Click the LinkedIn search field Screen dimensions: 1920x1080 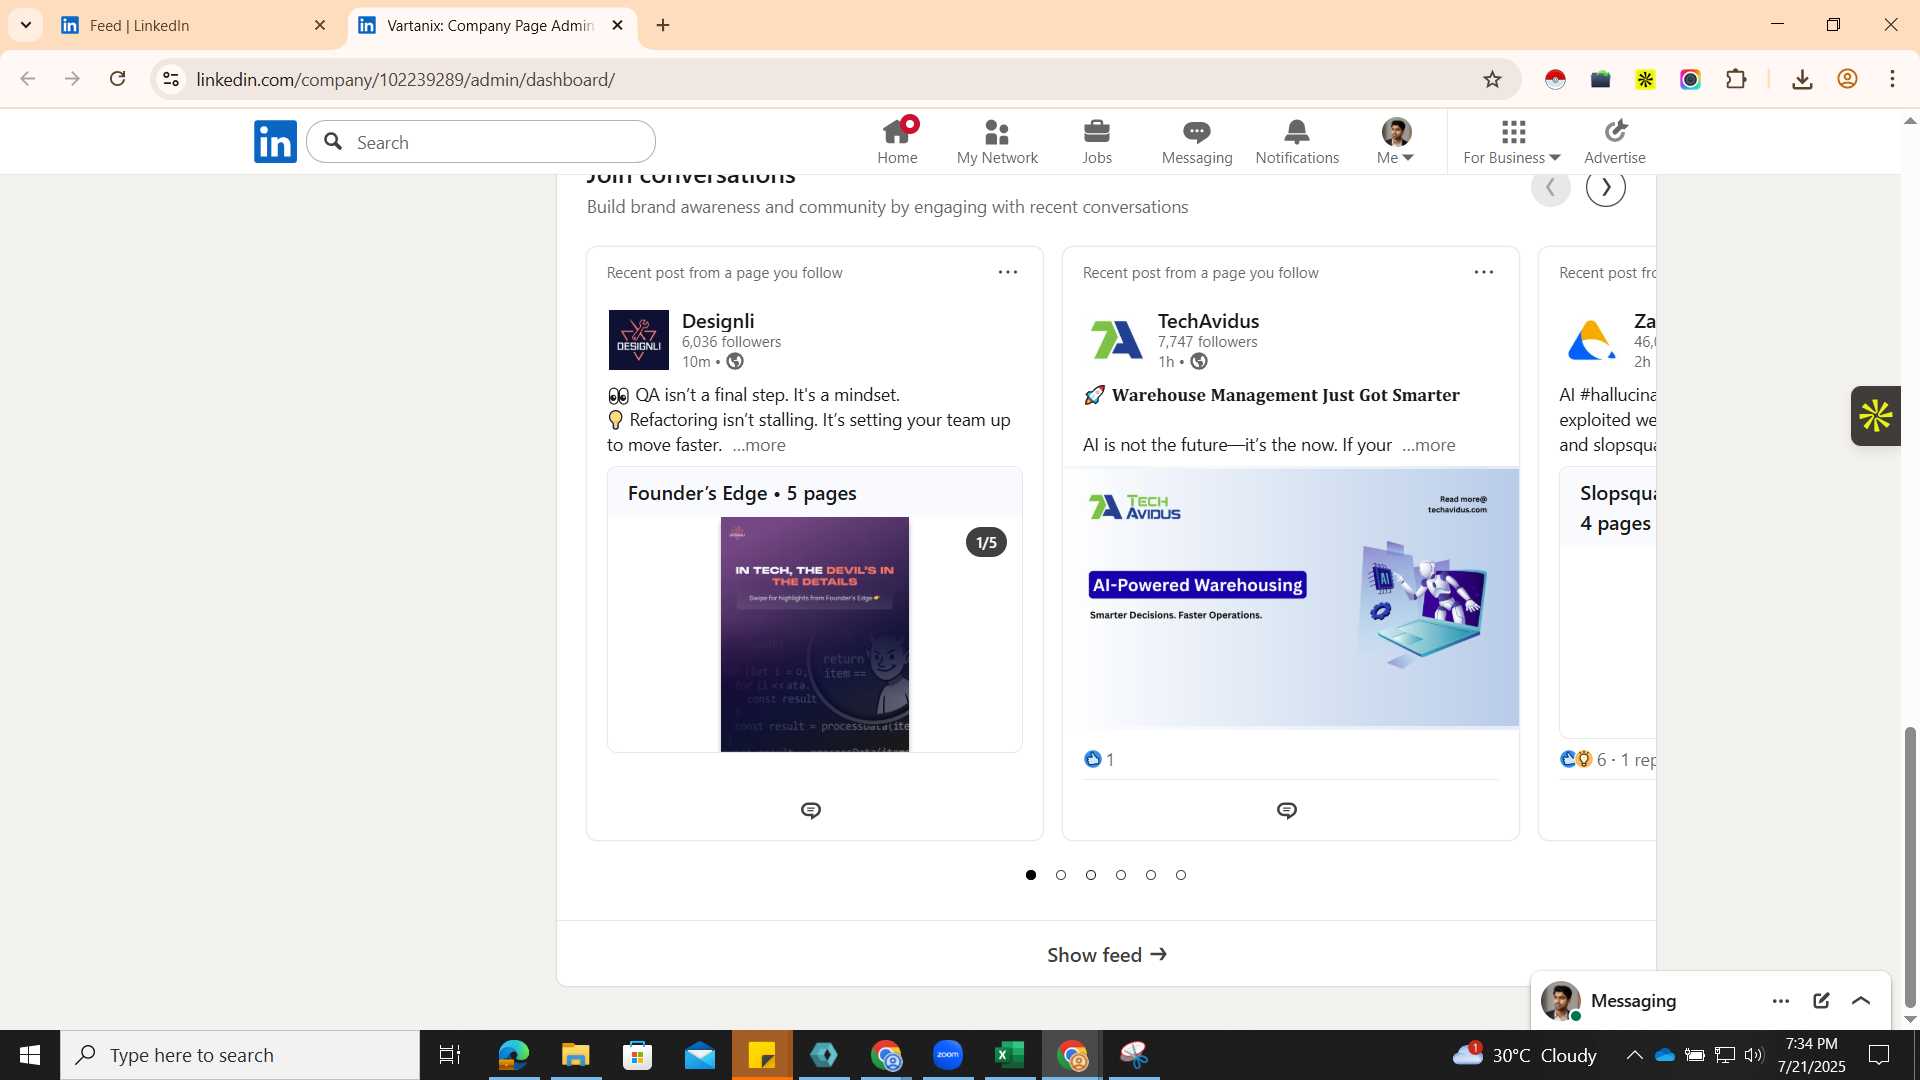[x=481, y=142]
